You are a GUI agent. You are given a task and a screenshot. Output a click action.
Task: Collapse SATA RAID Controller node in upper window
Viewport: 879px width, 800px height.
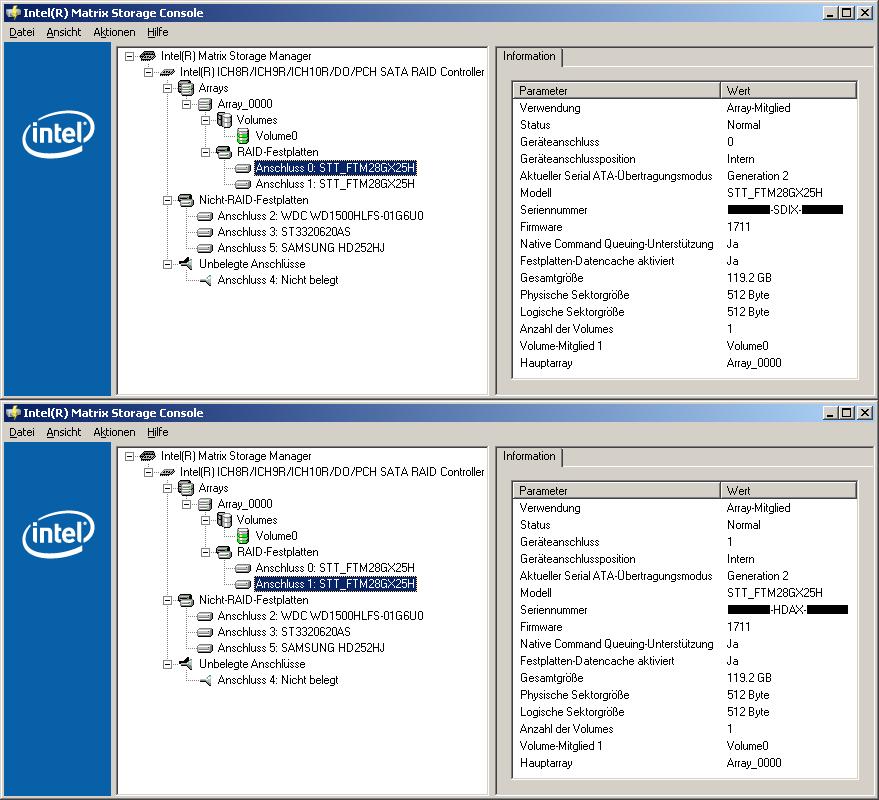[149, 72]
